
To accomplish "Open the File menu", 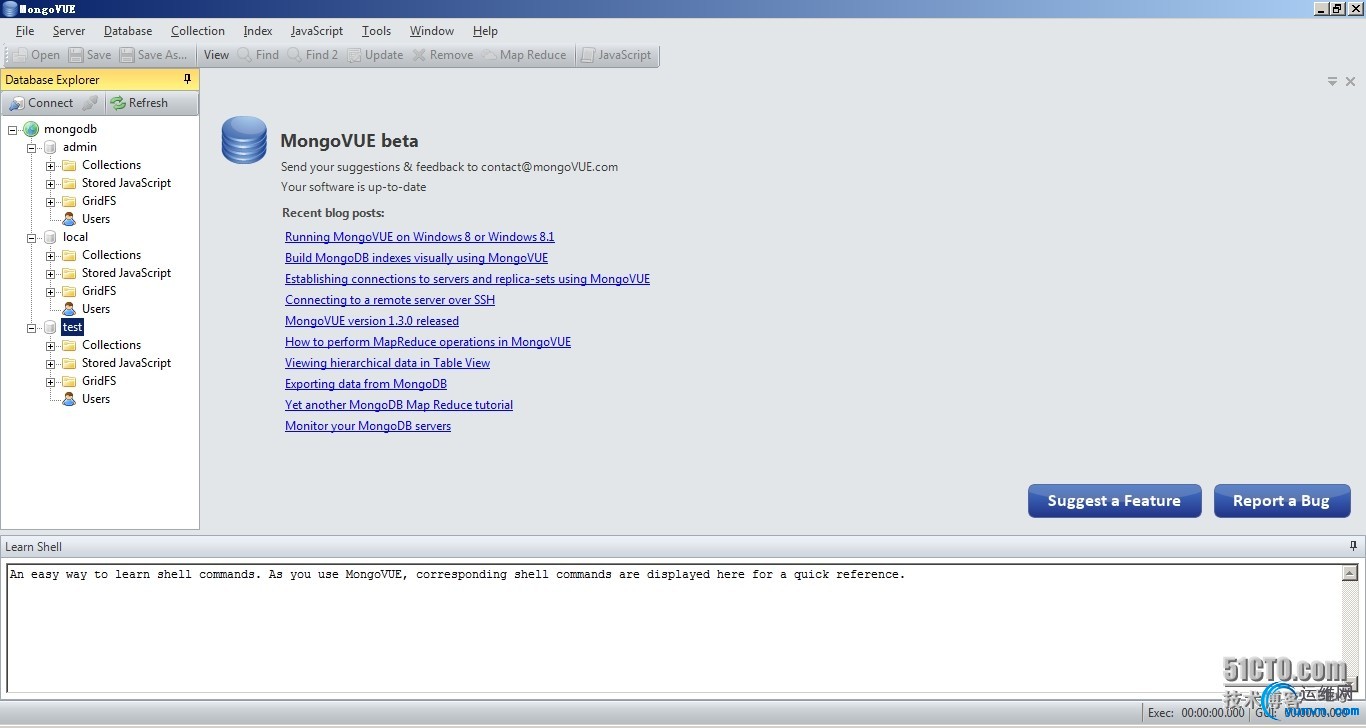I will 25,31.
